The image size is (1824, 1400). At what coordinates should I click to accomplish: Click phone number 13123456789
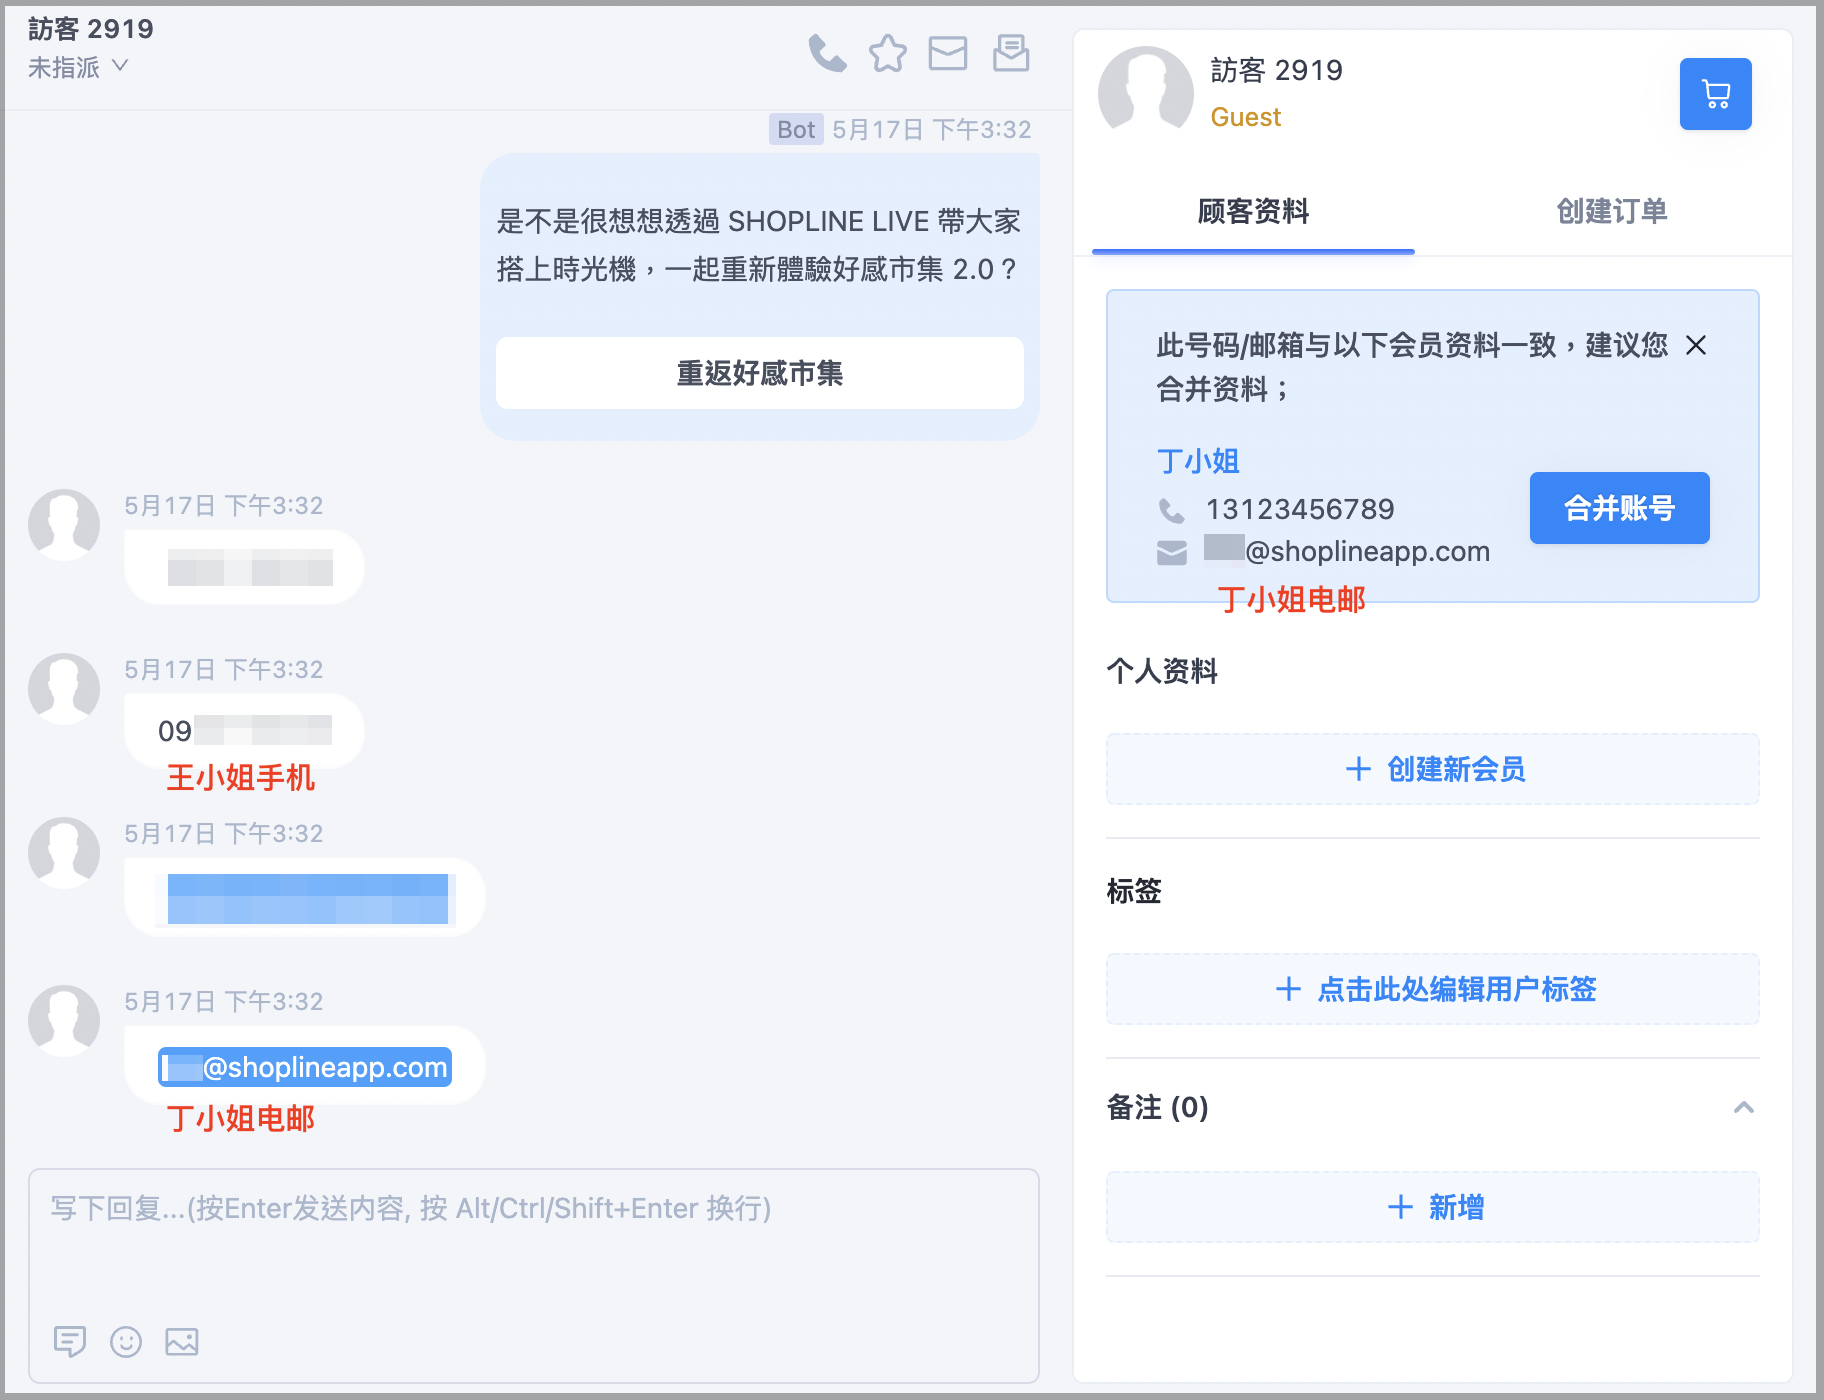pos(1300,509)
